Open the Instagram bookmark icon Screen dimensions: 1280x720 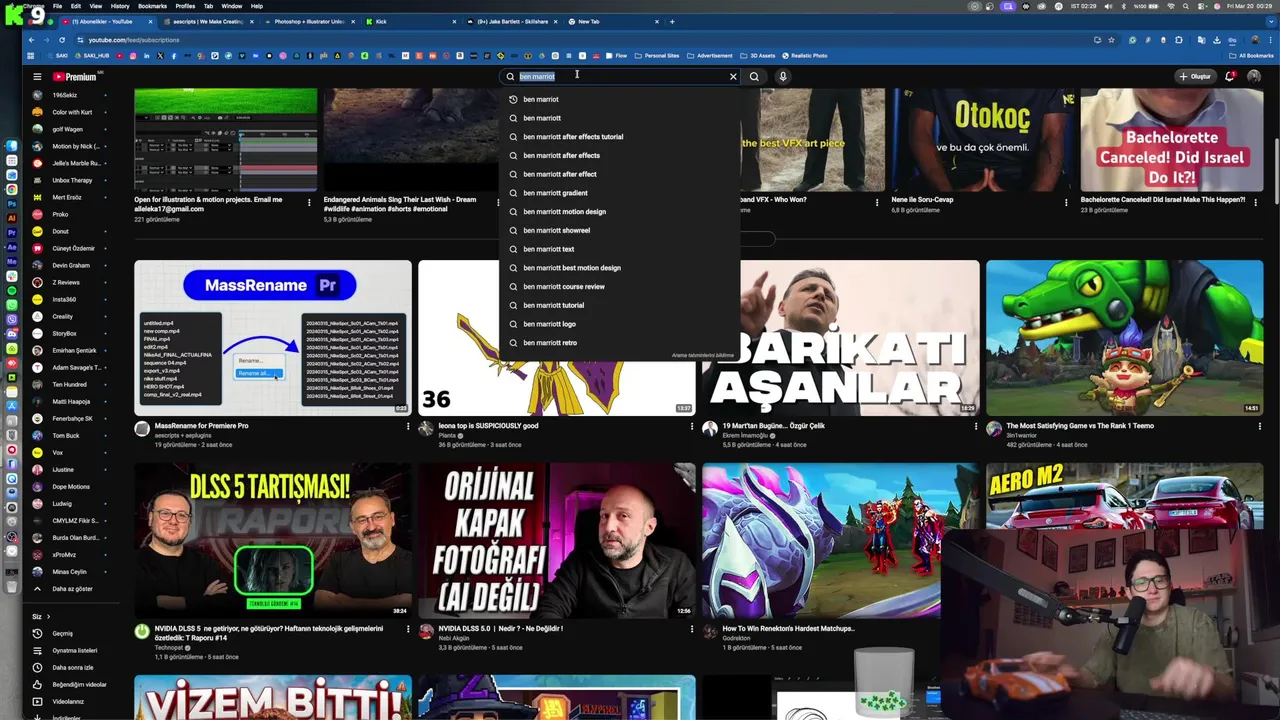click(x=132, y=56)
